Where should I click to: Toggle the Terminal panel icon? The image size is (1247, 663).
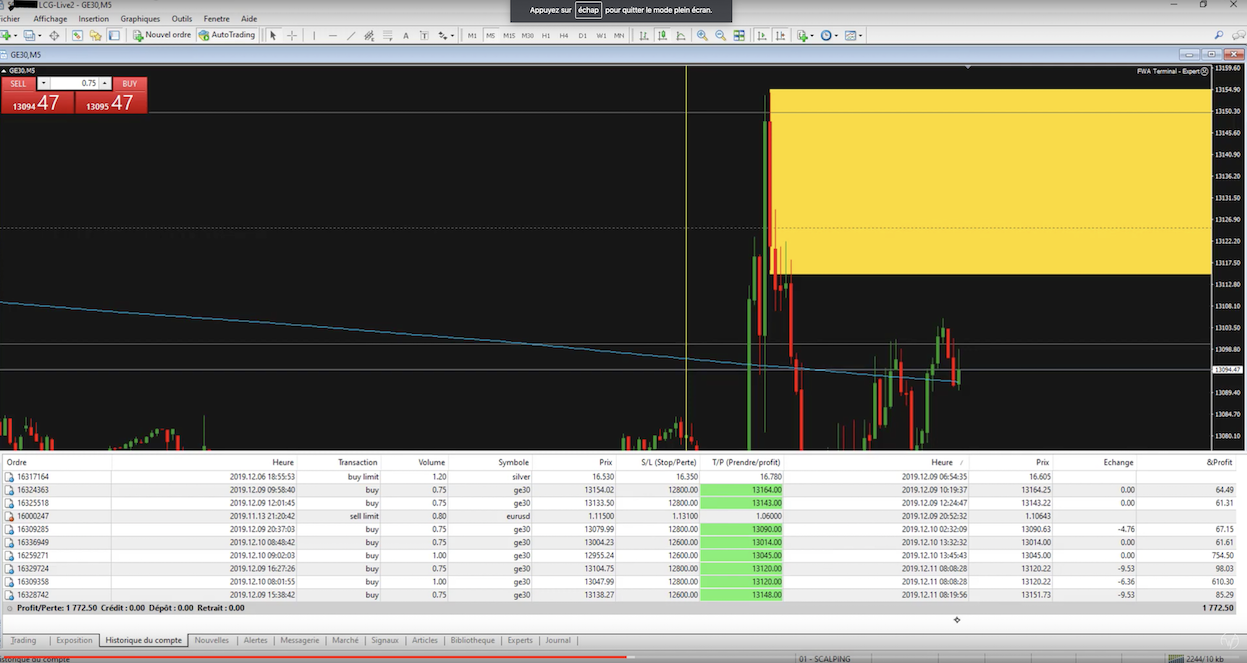[114, 35]
